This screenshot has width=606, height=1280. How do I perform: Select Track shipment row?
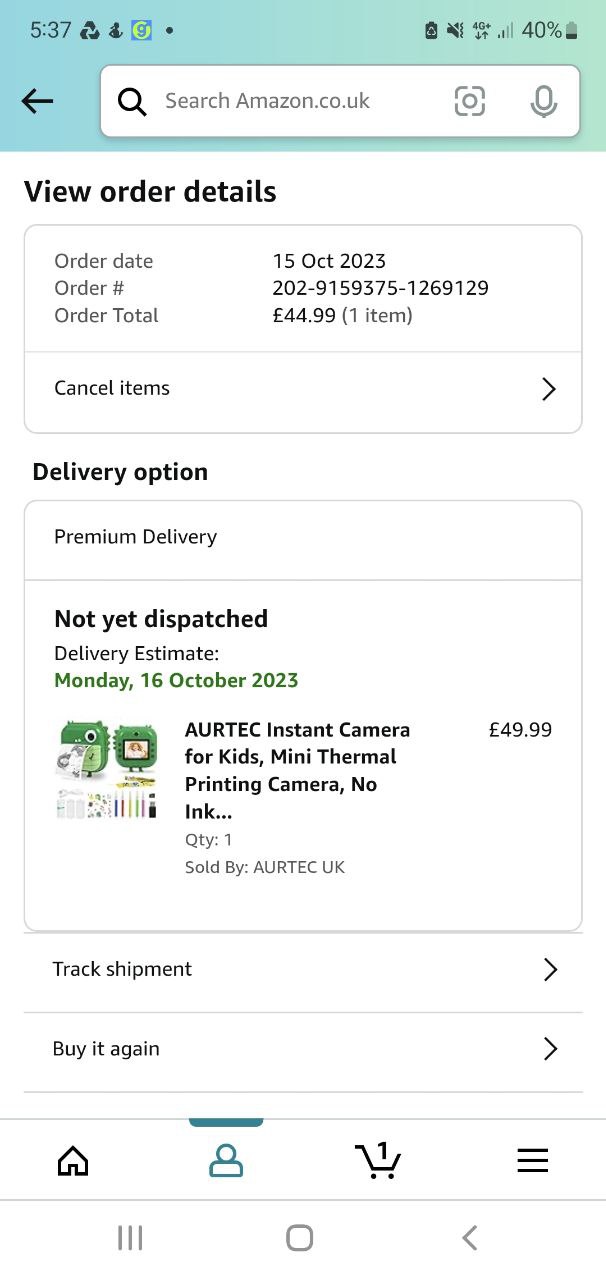pos(122,969)
